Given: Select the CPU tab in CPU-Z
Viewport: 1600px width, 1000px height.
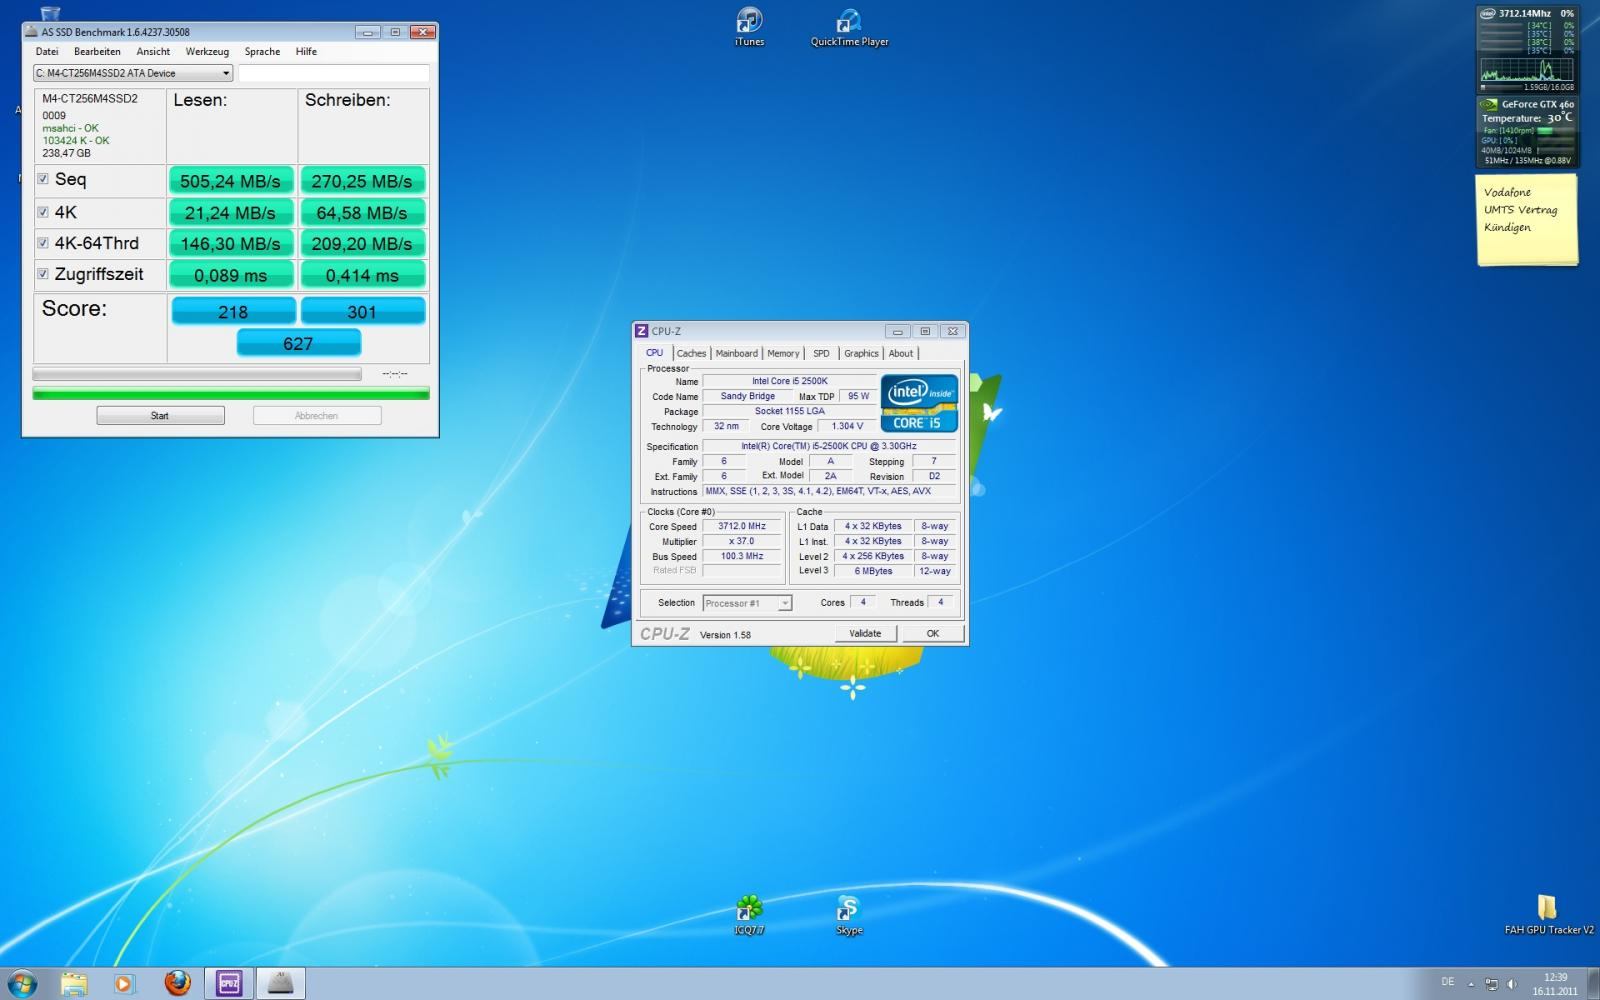Looking at the screenshot, I should point(654,352).
